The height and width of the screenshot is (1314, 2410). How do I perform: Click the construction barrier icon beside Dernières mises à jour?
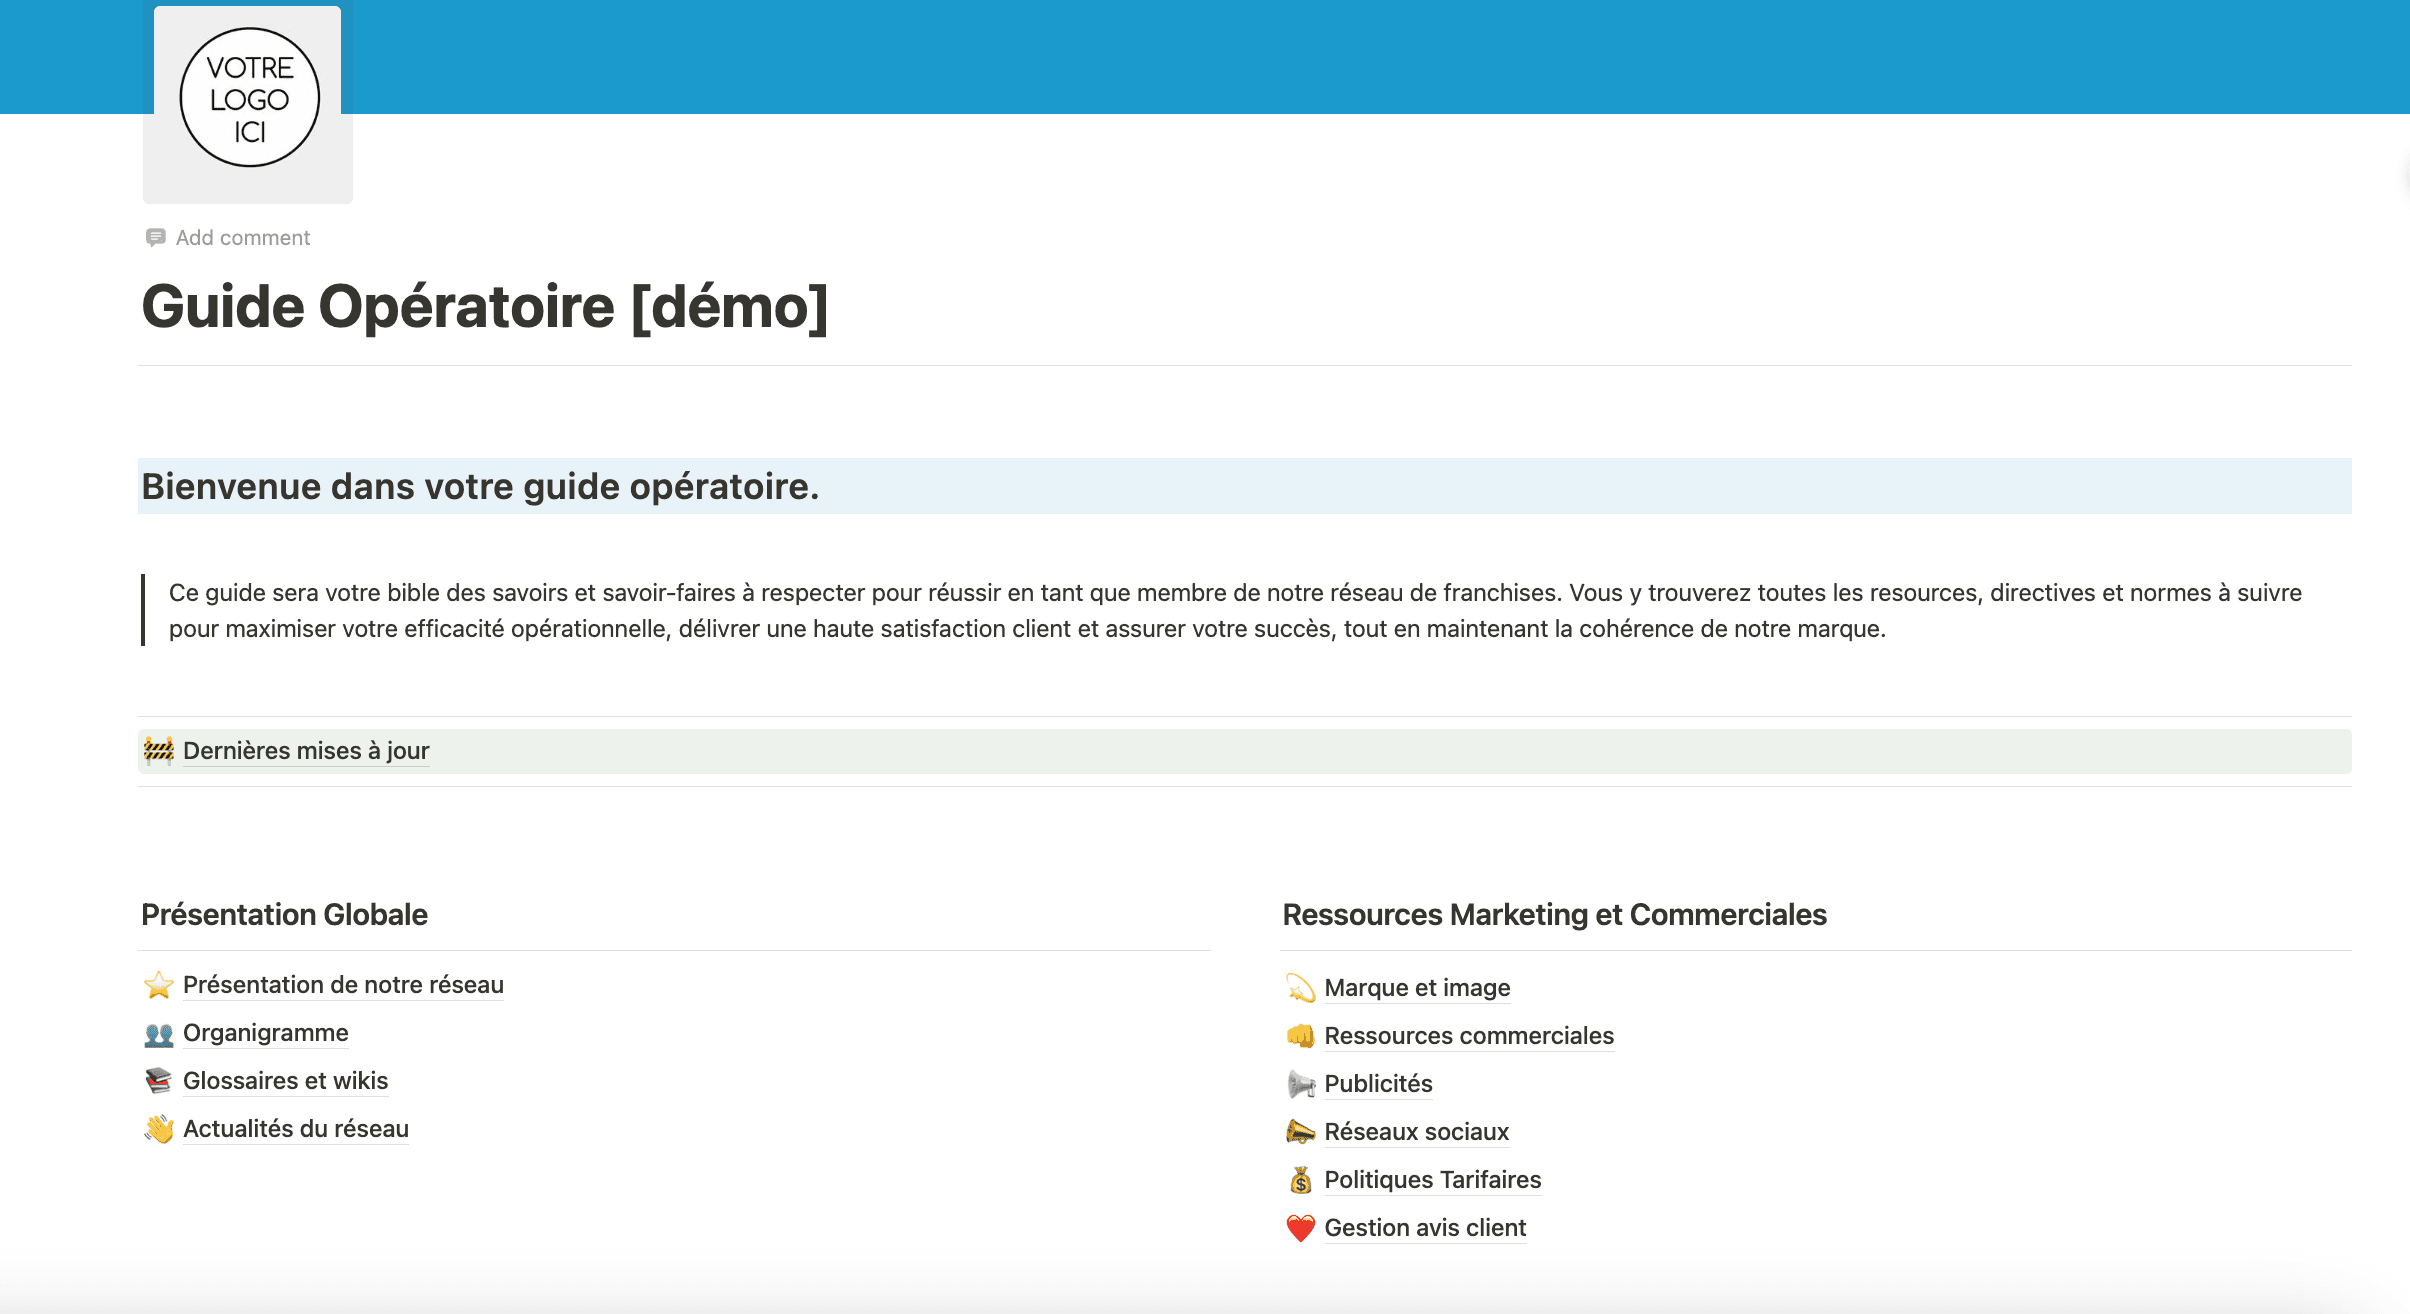[158, 750]
